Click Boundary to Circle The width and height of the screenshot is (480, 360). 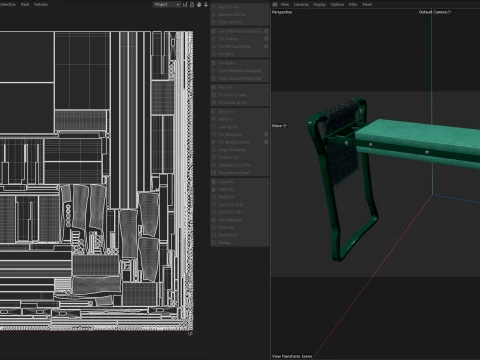click(240, 165)
